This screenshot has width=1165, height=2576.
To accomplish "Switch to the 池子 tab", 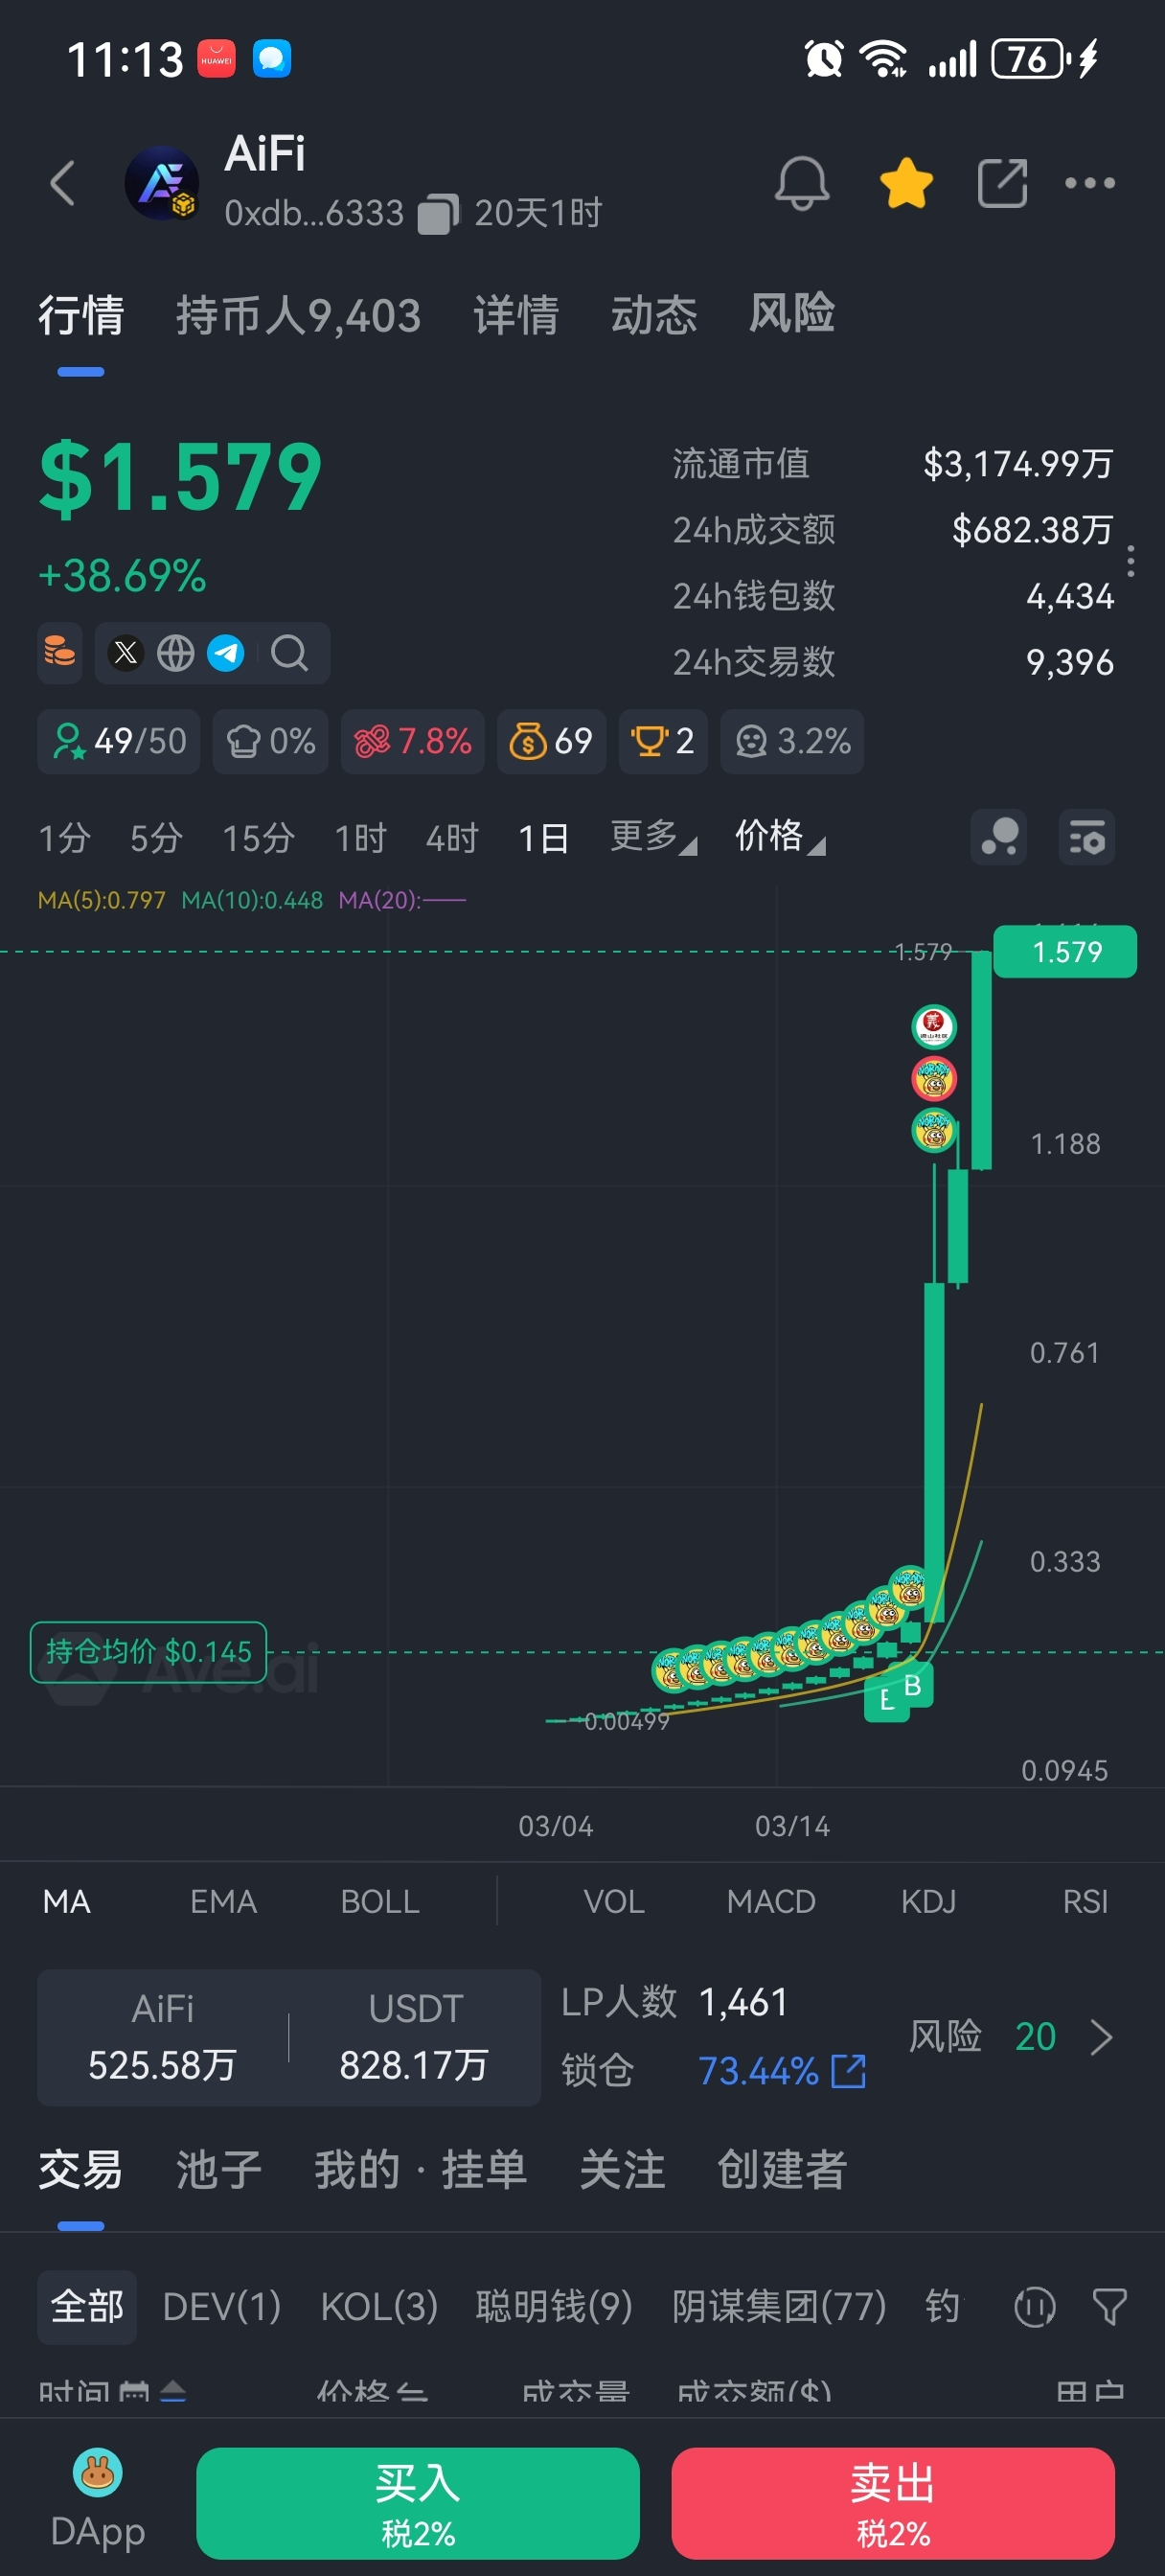I will (219, 2169).
